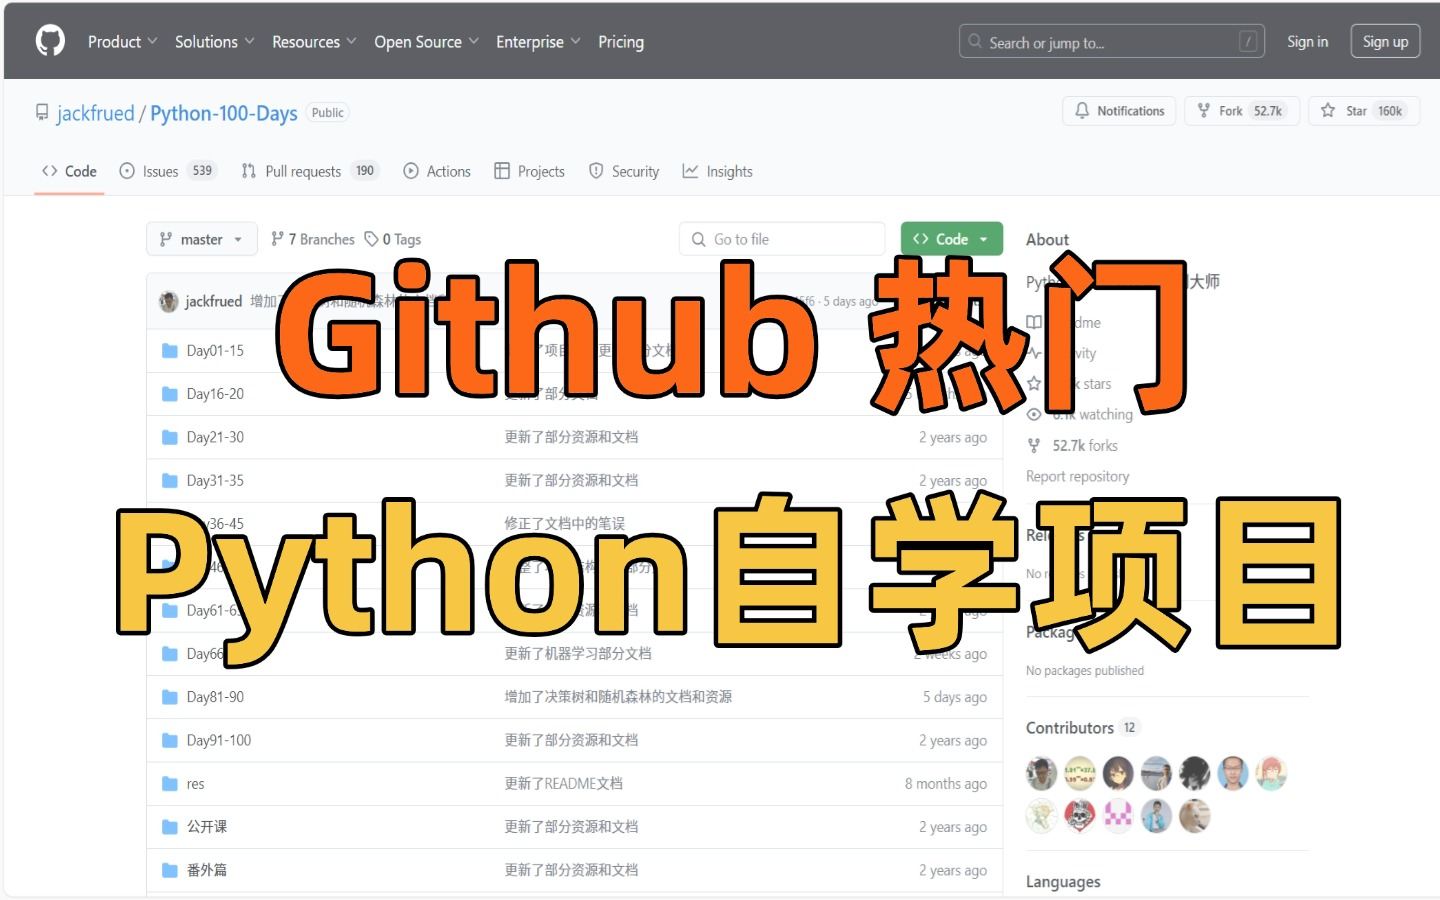The width and height of the screenshot is (1440, 900).
Task: Open the Projects tab
Action: click(x=529, y=171)
